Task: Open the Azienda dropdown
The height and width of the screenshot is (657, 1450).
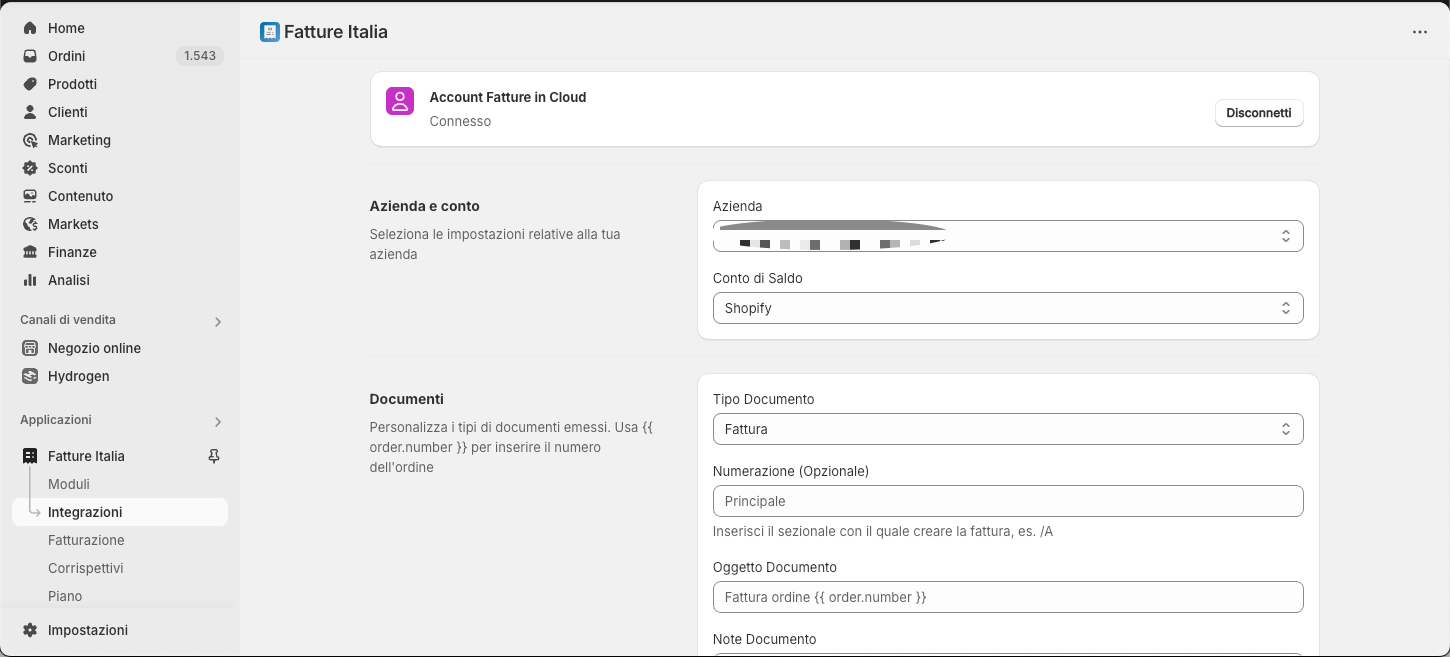Action: 1008,236
